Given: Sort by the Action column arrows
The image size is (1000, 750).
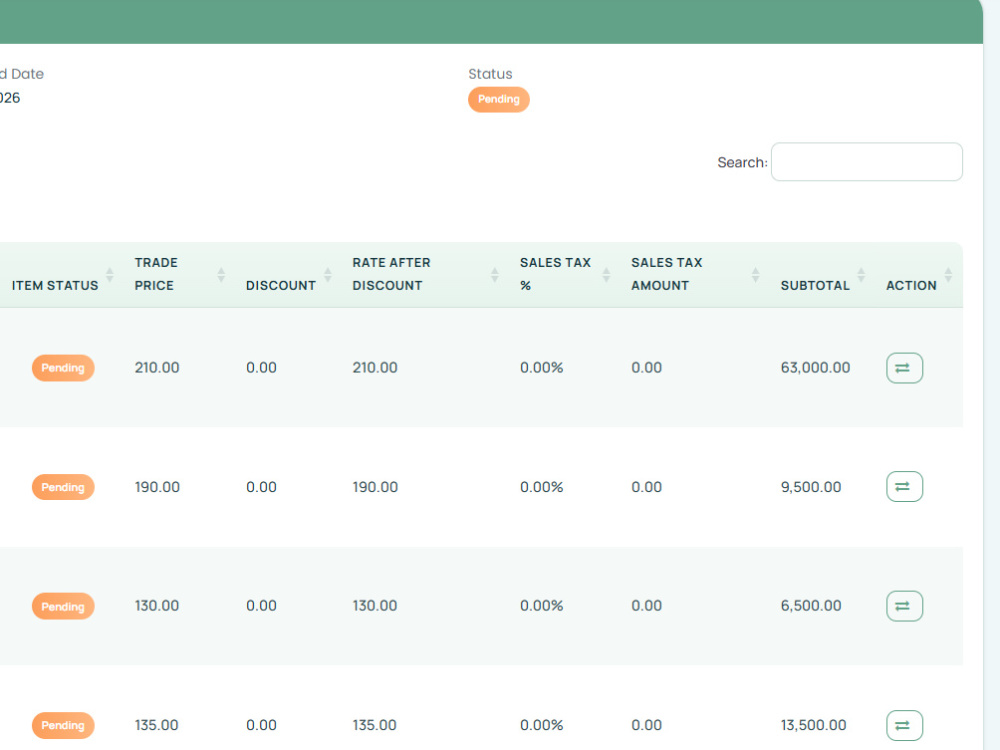Looking at the screenshot, I should [x=948, y=275].
